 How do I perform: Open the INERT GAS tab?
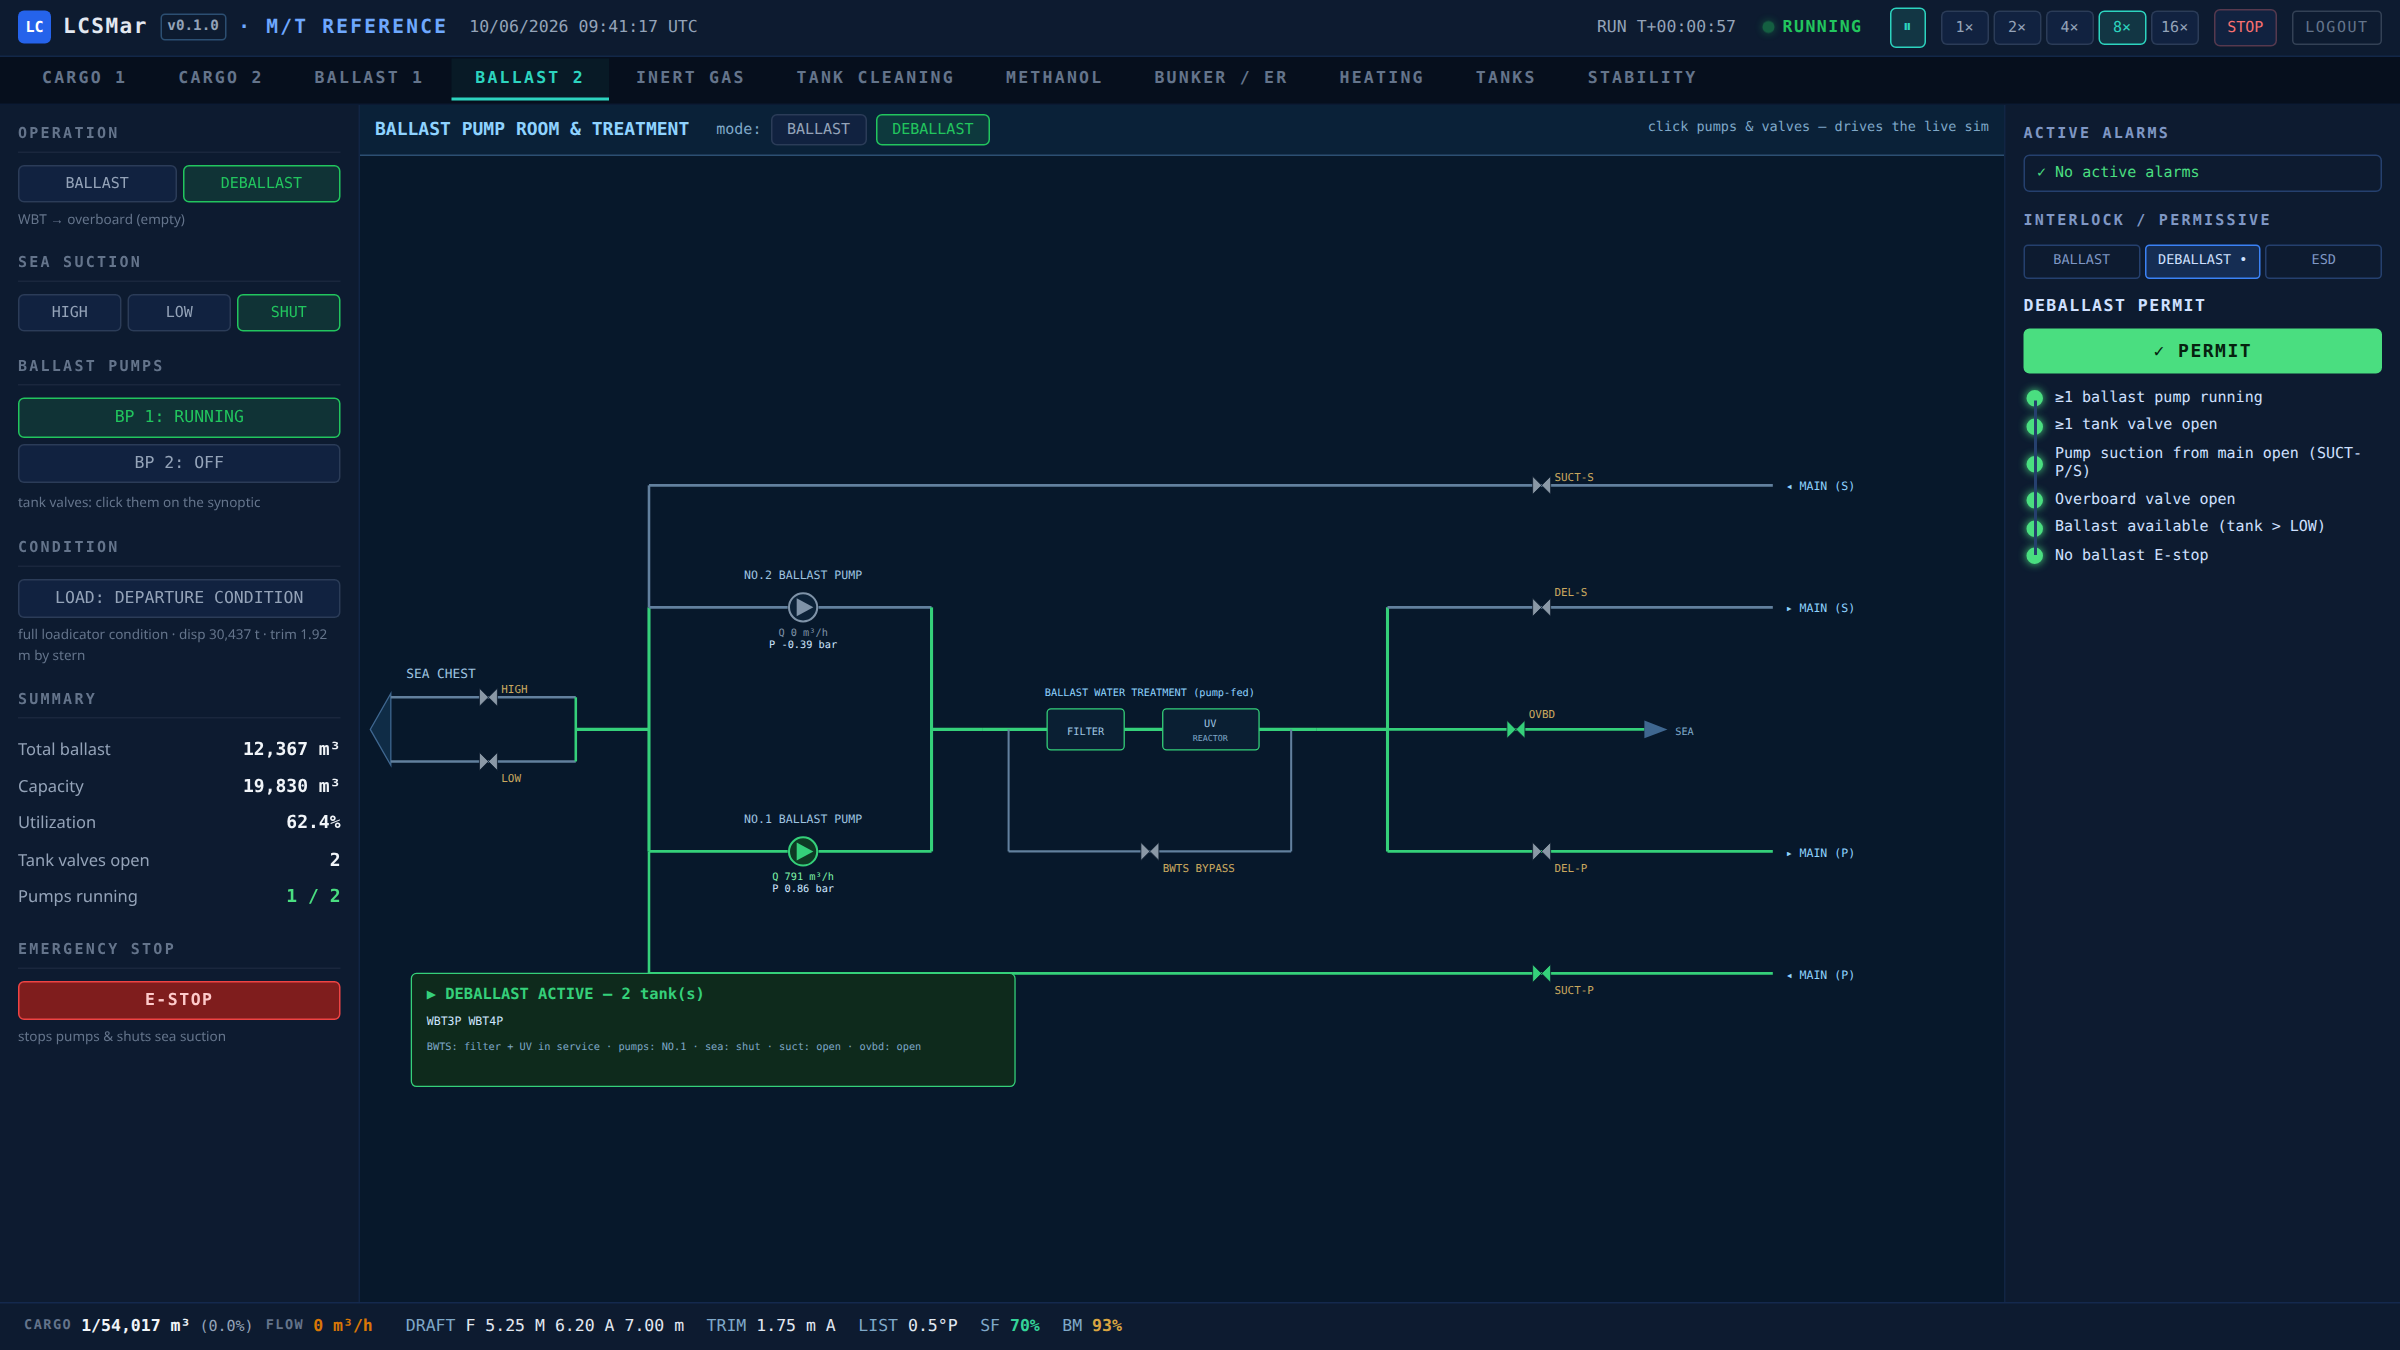(x=690, y=78)
